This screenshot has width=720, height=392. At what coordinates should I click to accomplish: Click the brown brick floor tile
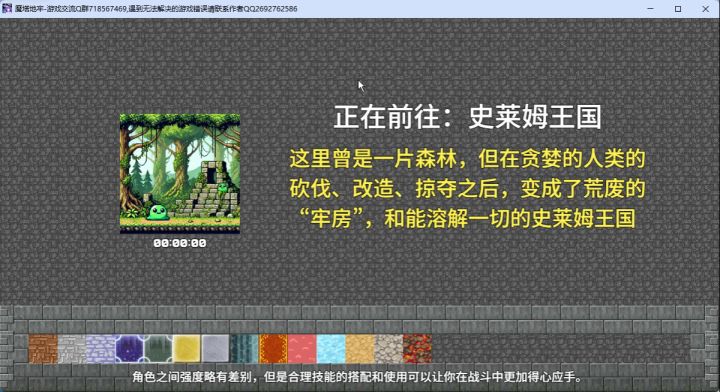[x=43, y=349]
